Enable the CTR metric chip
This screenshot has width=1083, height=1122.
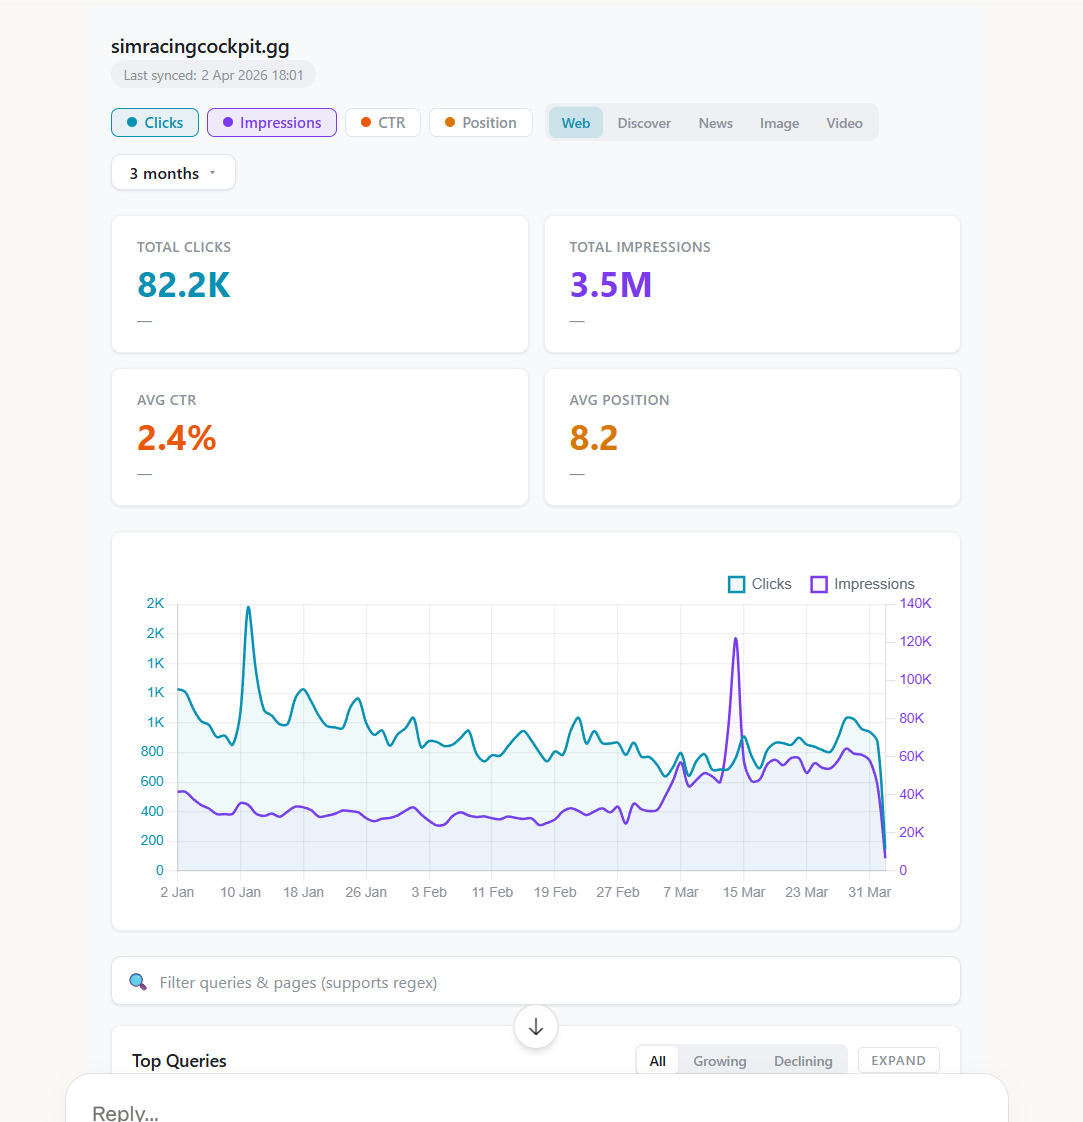(x=382, y=122)
